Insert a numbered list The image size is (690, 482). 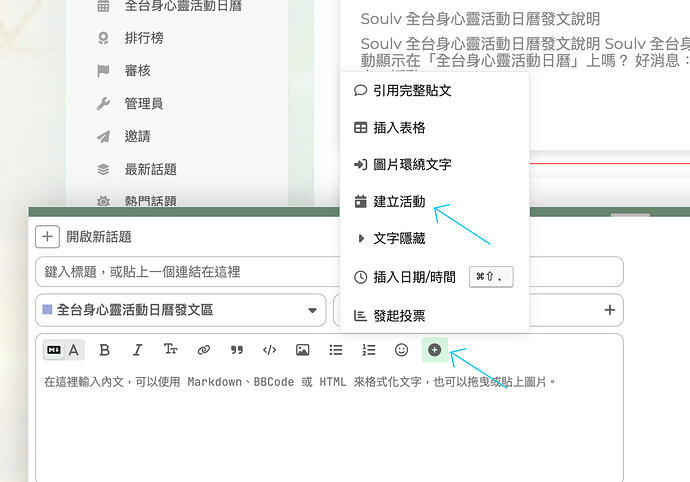click(369, 350)
